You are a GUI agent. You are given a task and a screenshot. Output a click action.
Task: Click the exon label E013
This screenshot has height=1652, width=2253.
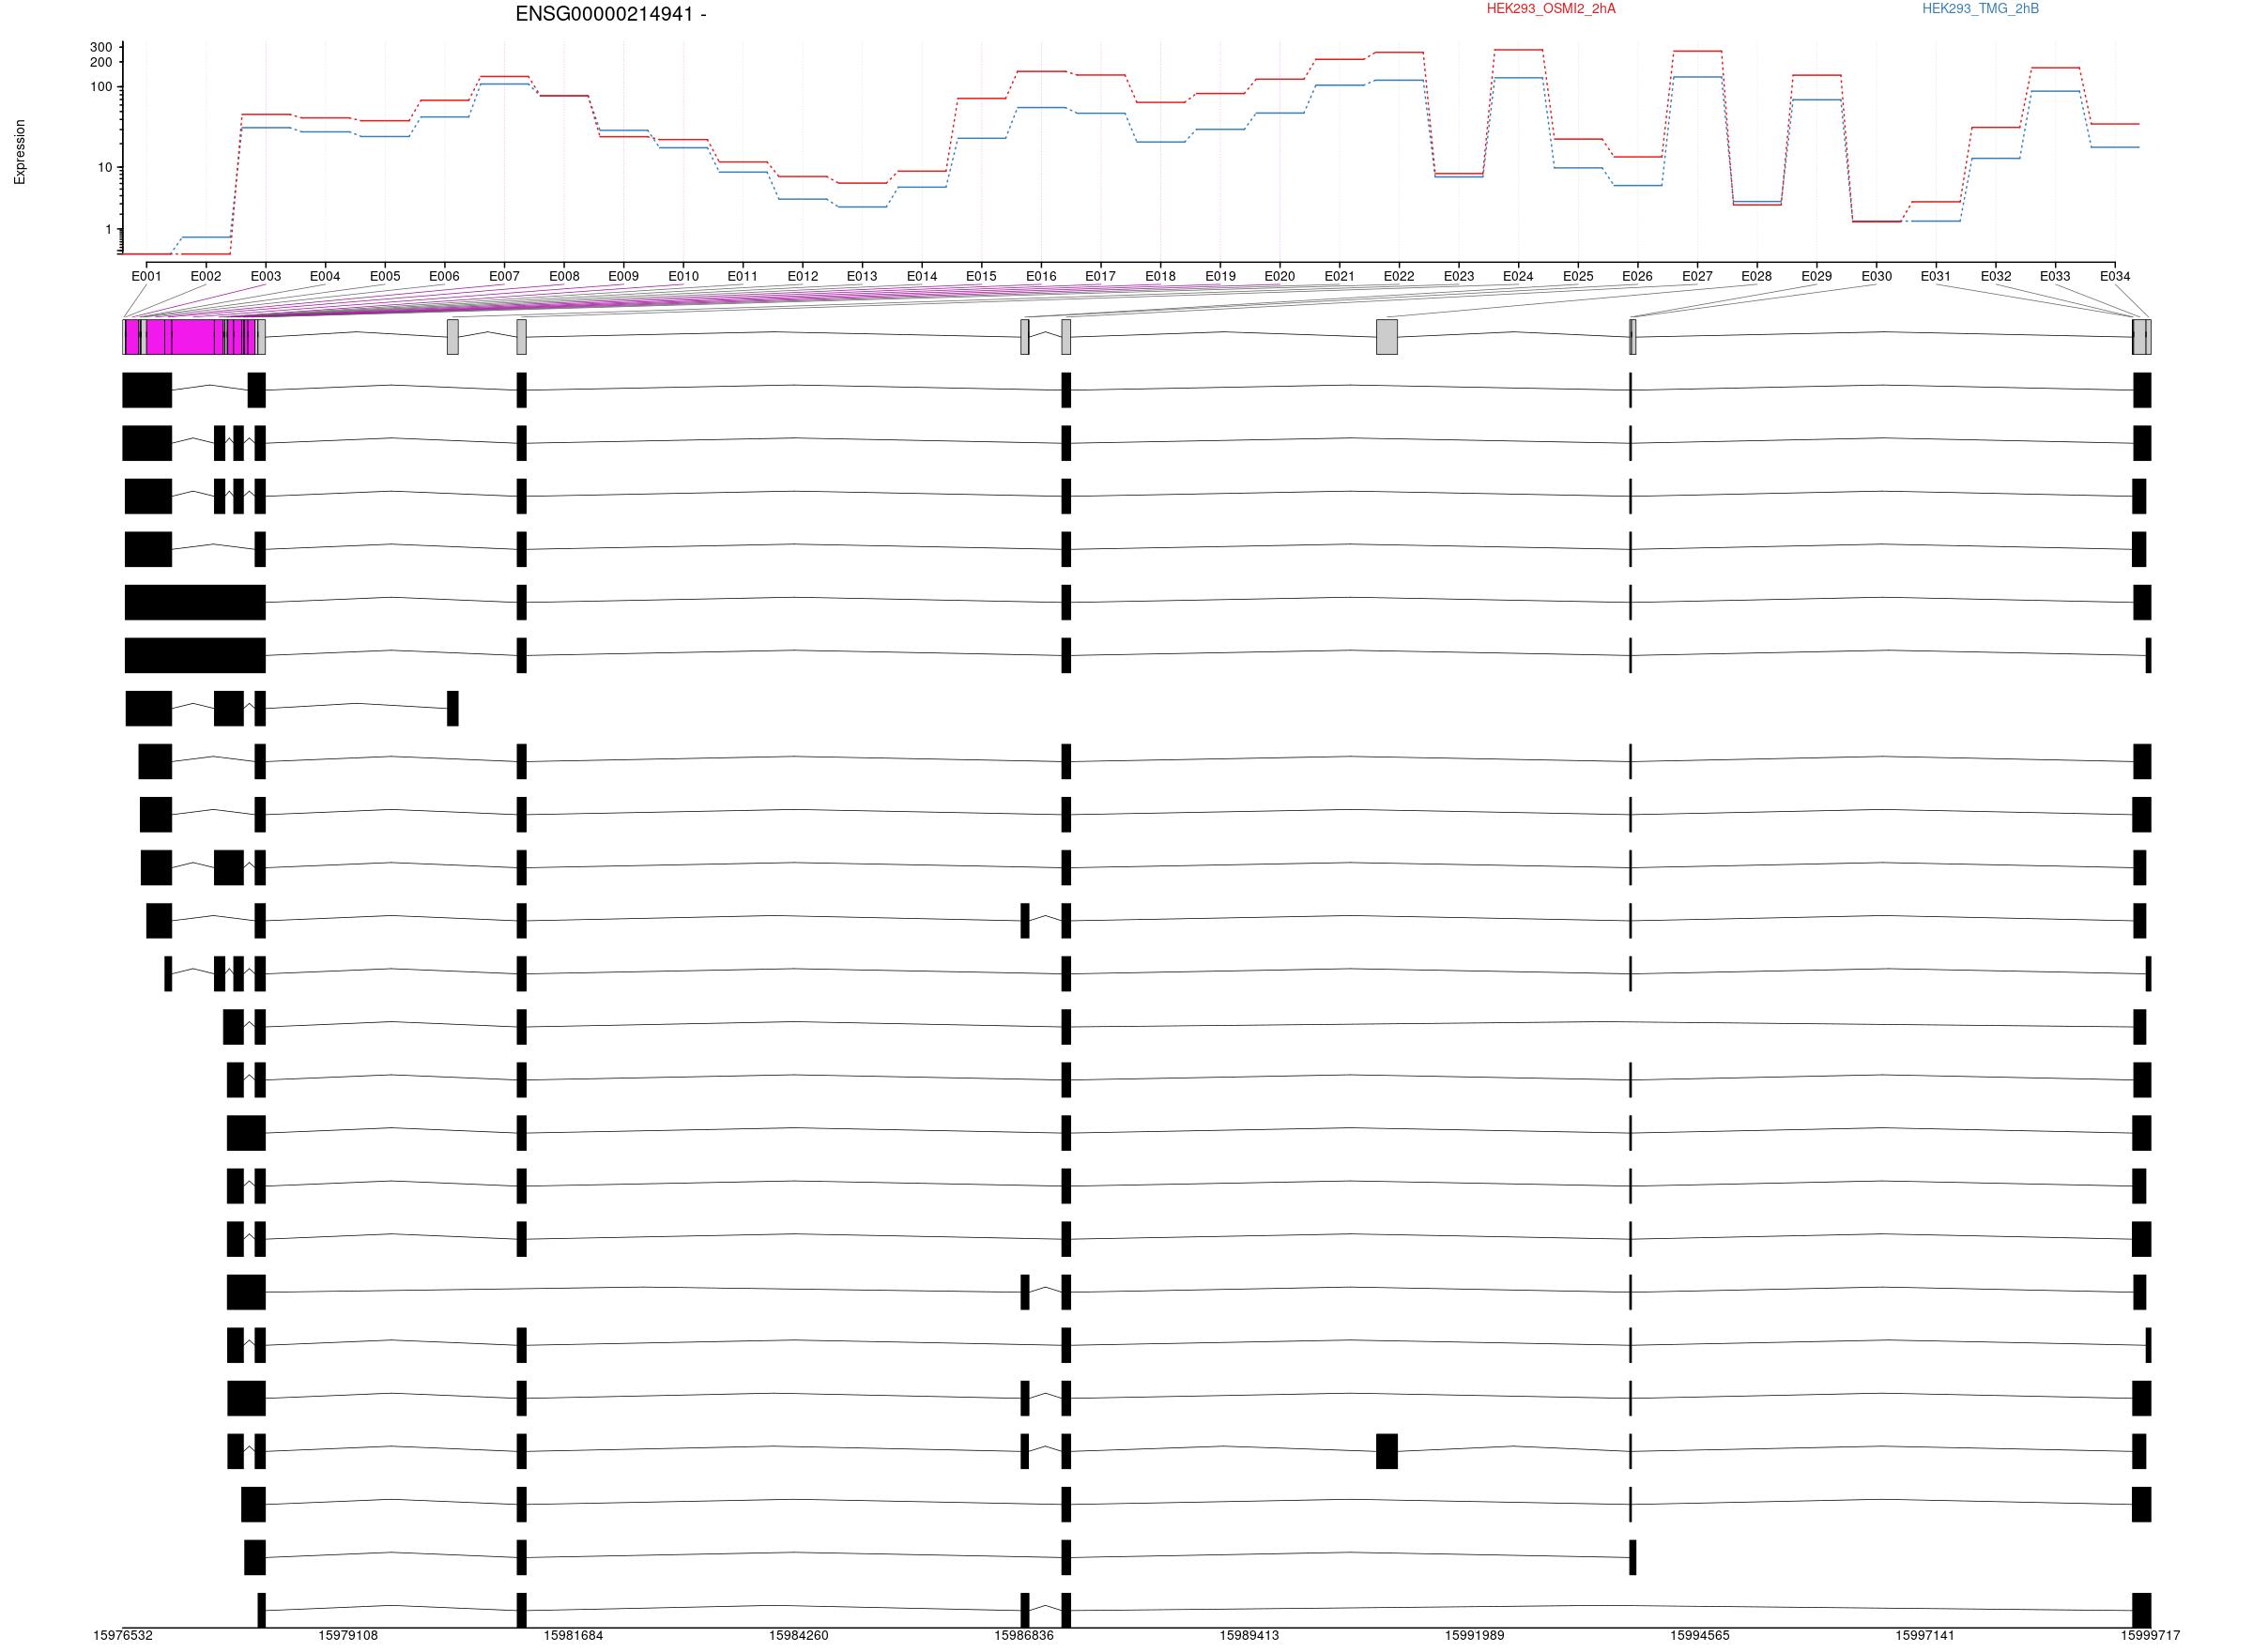click(x=862, y=276)
